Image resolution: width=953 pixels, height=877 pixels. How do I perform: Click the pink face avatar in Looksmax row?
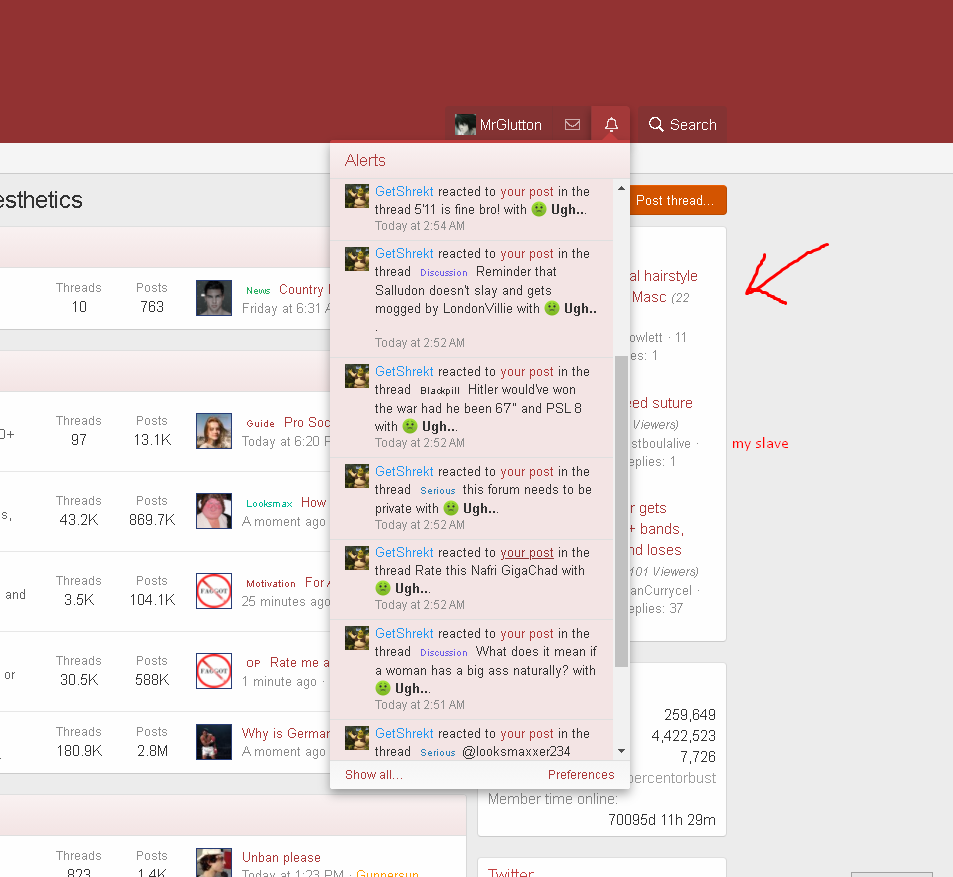click(x=214, y=511)
